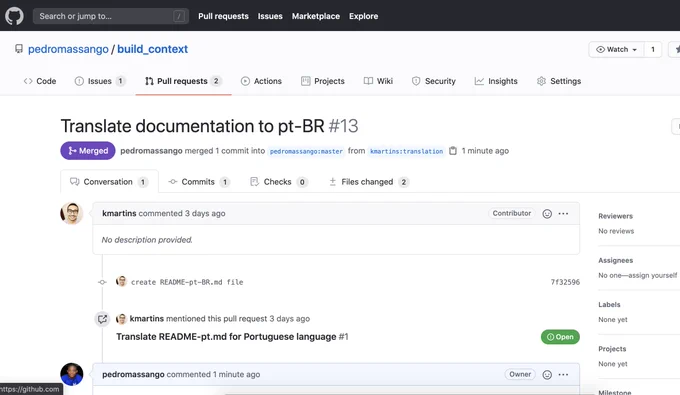
Task: Open the Insights tab
Action: 496,81
